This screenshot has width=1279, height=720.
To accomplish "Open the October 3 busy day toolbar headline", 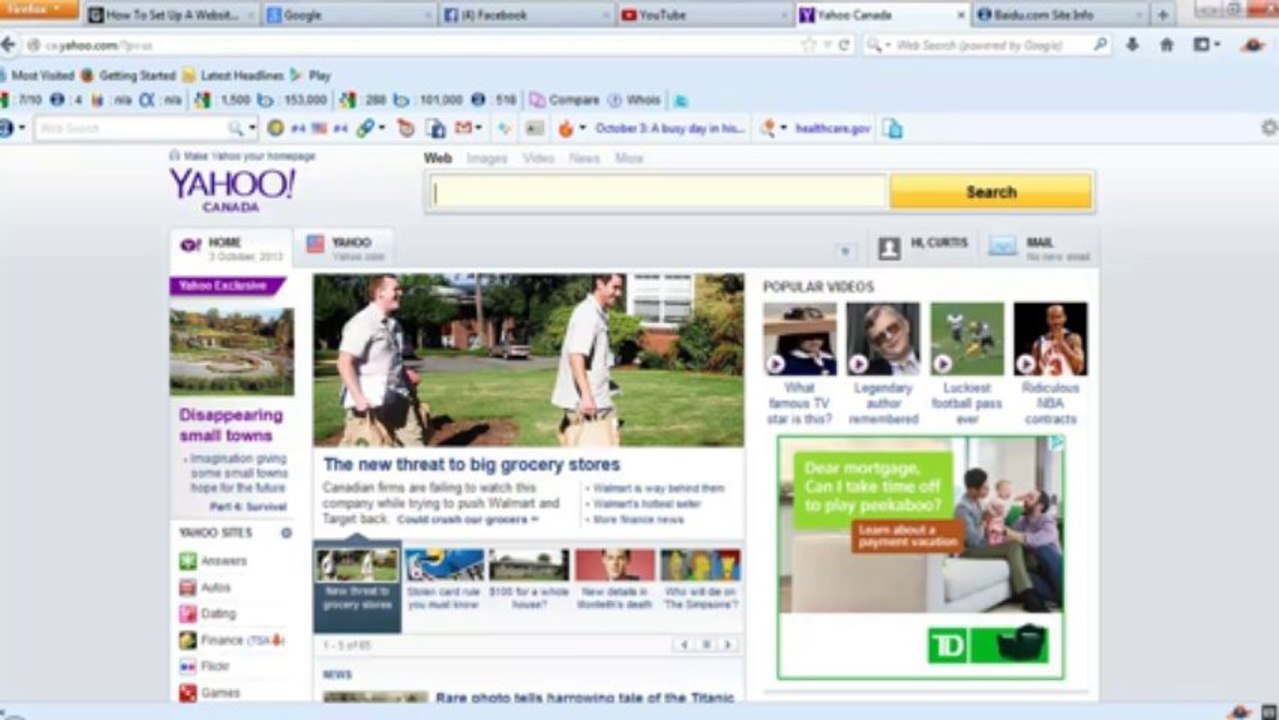I will [x=670, y=128].
